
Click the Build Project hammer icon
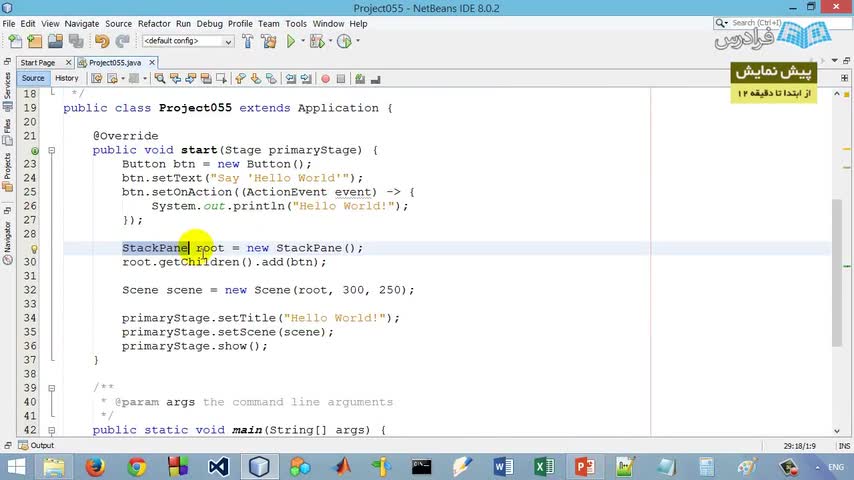pos(248,41)
